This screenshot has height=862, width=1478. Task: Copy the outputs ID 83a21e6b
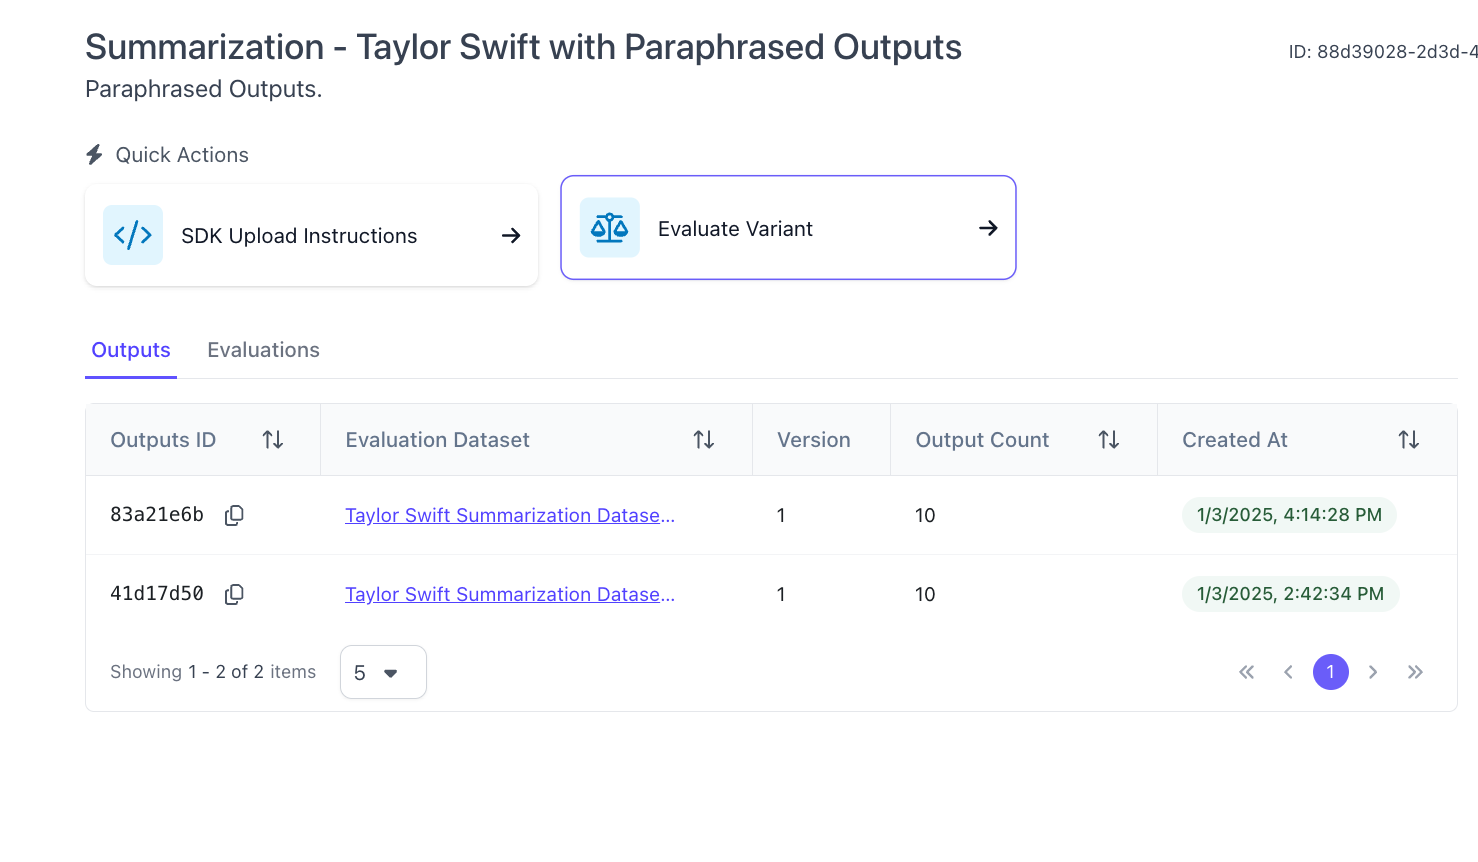tap(234, 515)
